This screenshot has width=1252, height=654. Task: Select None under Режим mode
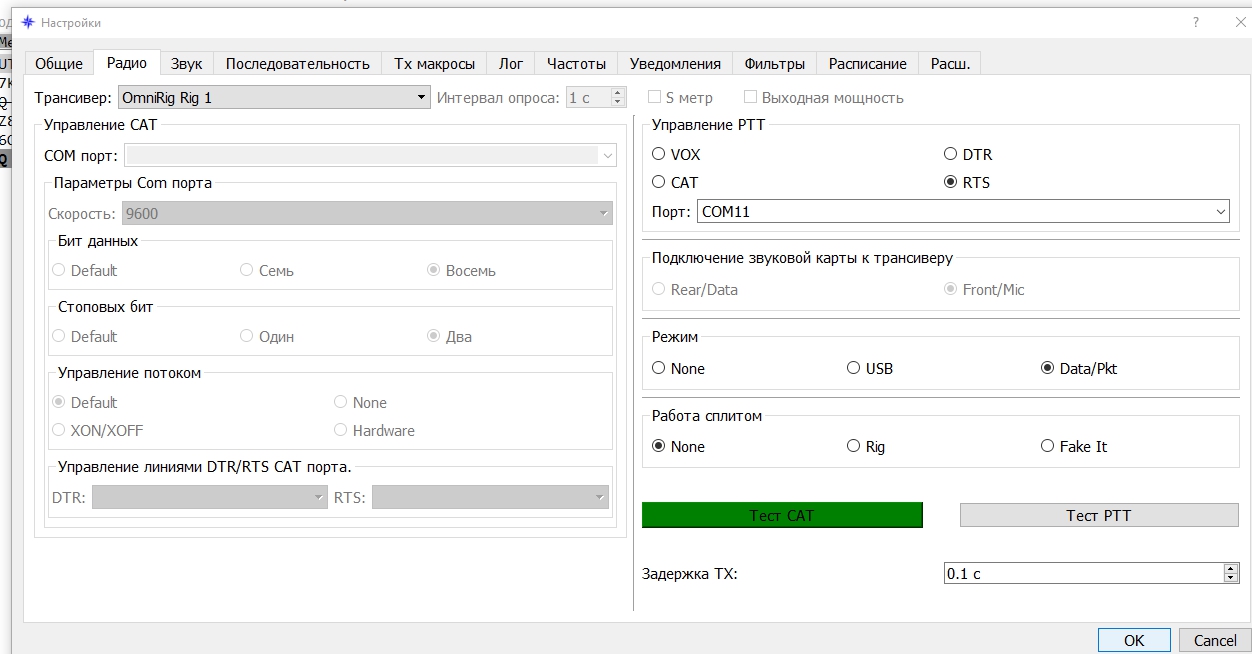[x=658, y=368]
